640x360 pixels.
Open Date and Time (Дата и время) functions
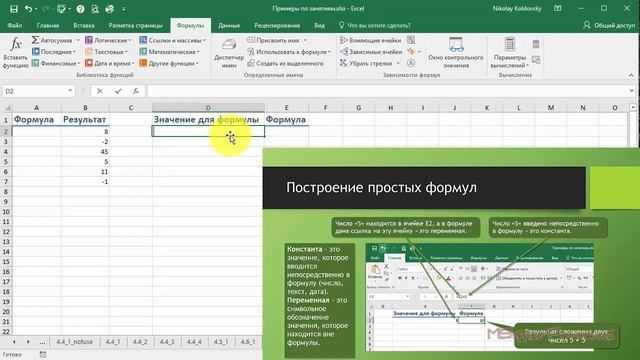pos(109,63)
